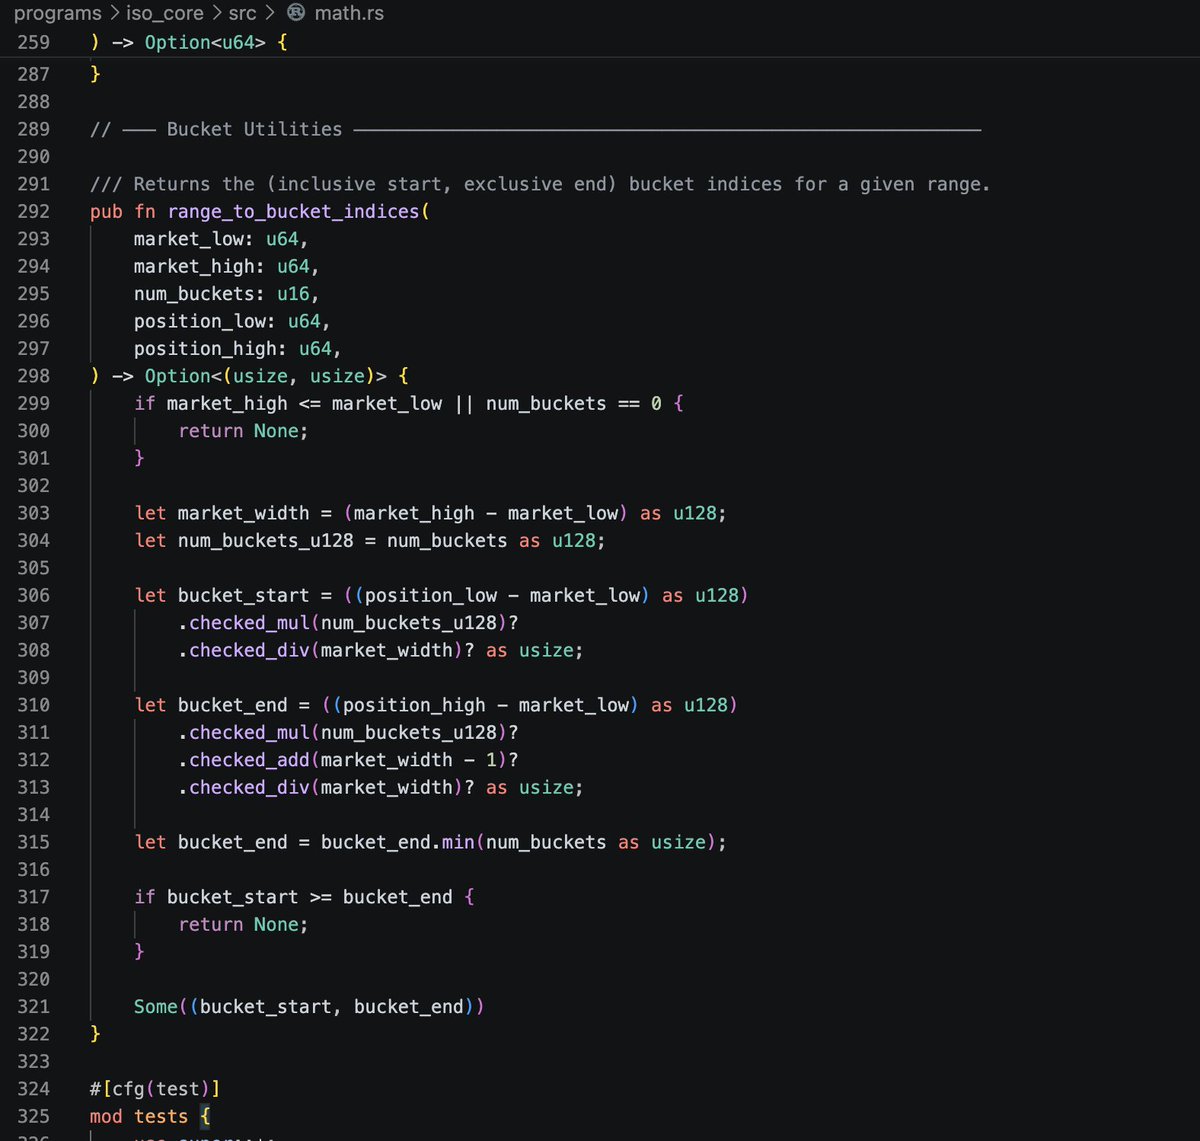Click line number 298 in the gutter
This screenshot has height=1141, width=1200.
click(33, 376)
